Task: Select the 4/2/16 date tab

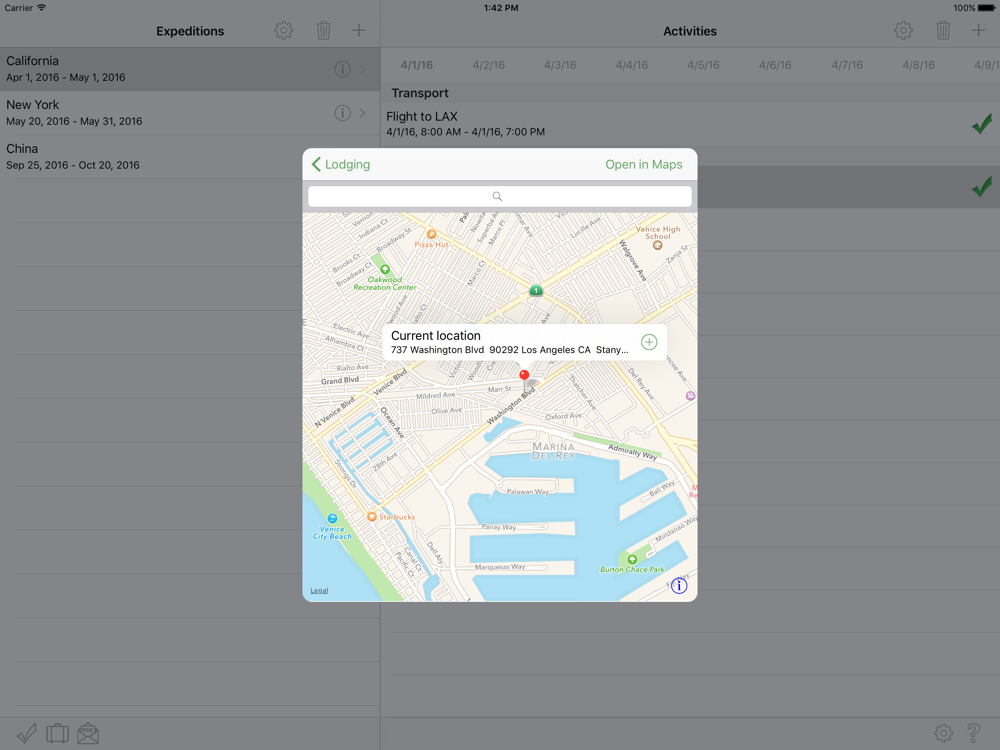Action: pyautogui.click(x=488, y=65)
